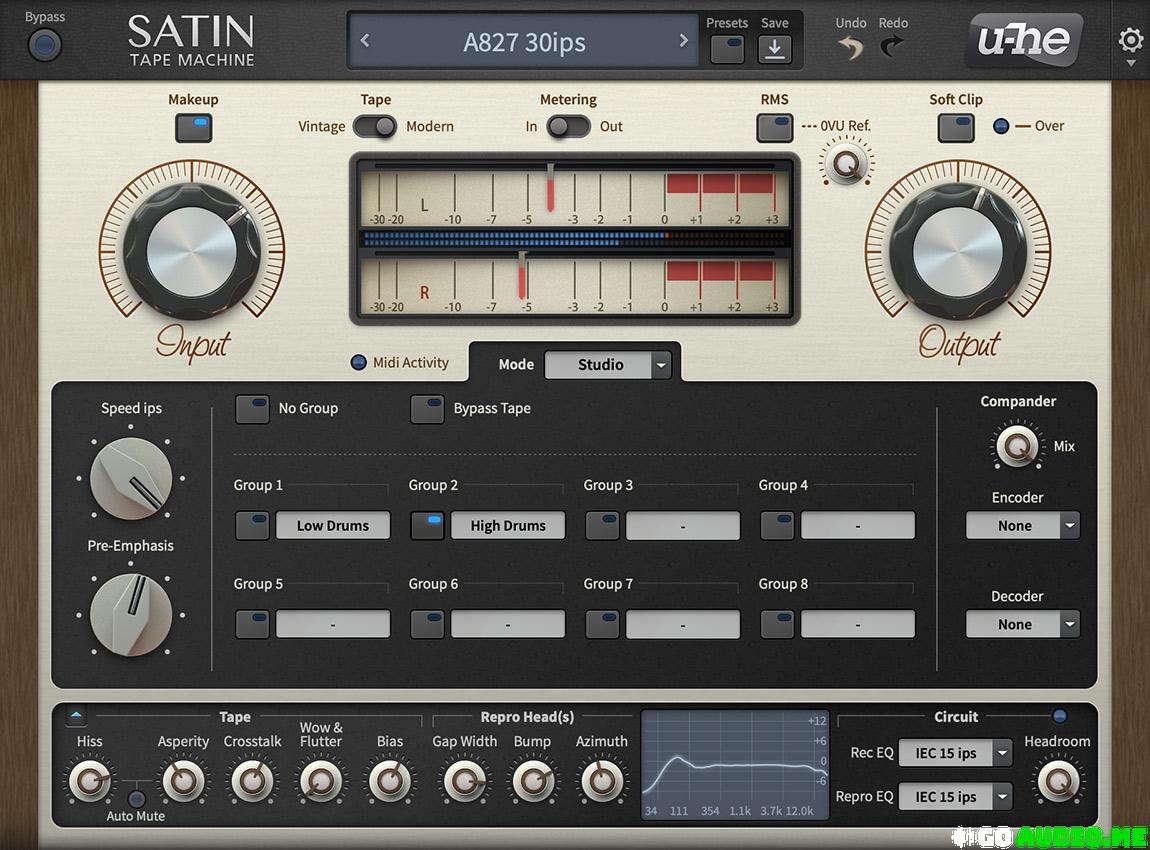Open the settings gear menu
Image resolution: width=1150 pixels, height=850 pixels.
pos(1130,40)
